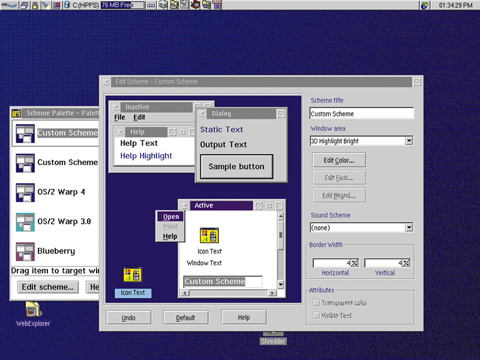Click the padlock Lockup icon
The width and height of the screenshot is (480, 360).
[x=35, y=5]
